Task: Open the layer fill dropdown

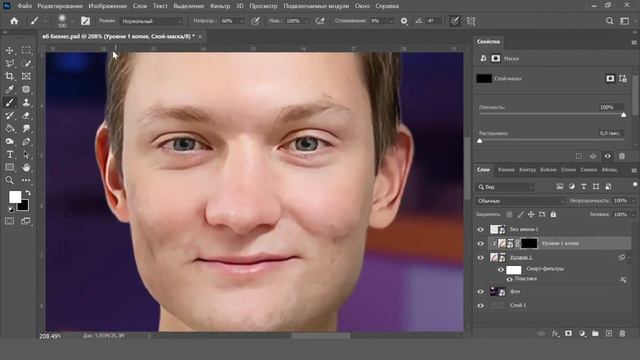Action: point(633,214)
